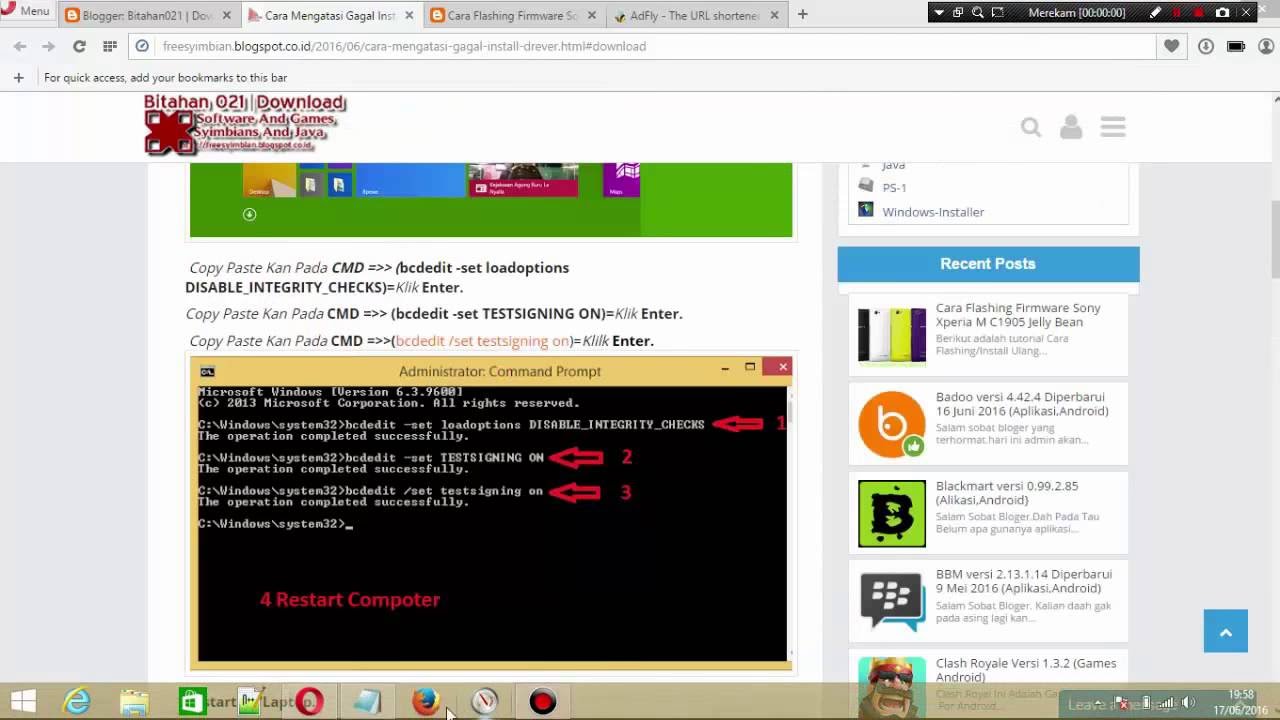This screenshot has height=720, width=1280.
Task: Click the blog user profile icon
Action: coord(1071,127)
